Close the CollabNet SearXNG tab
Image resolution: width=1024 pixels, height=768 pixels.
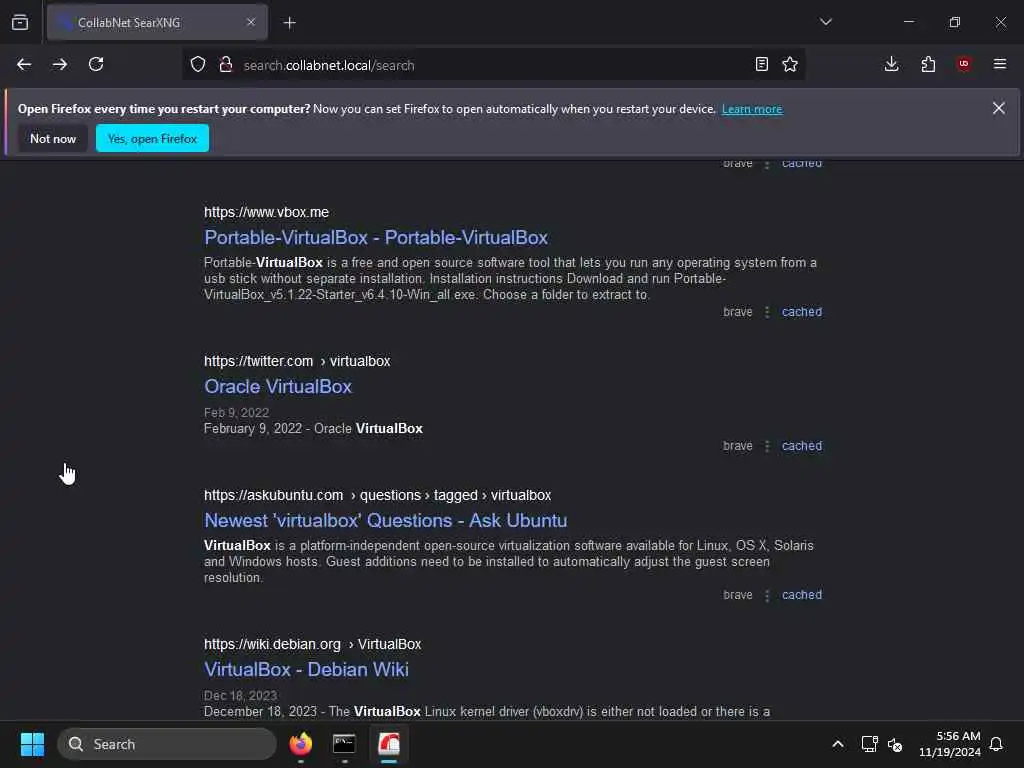pyautogui.click(x=251, y=22)
